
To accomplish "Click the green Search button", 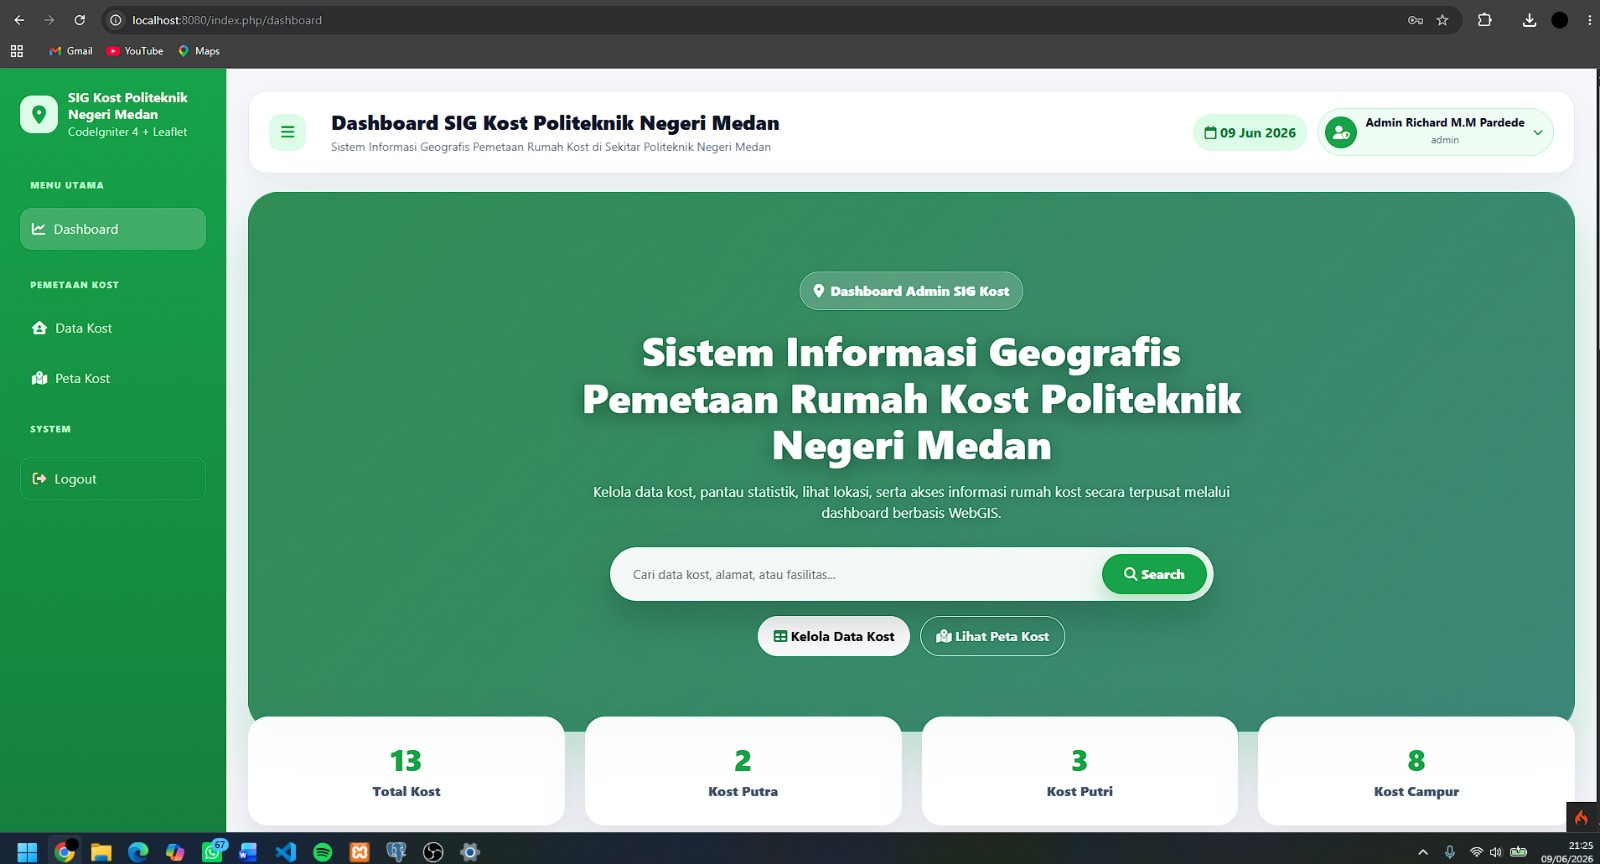I will coord(1154,574).
